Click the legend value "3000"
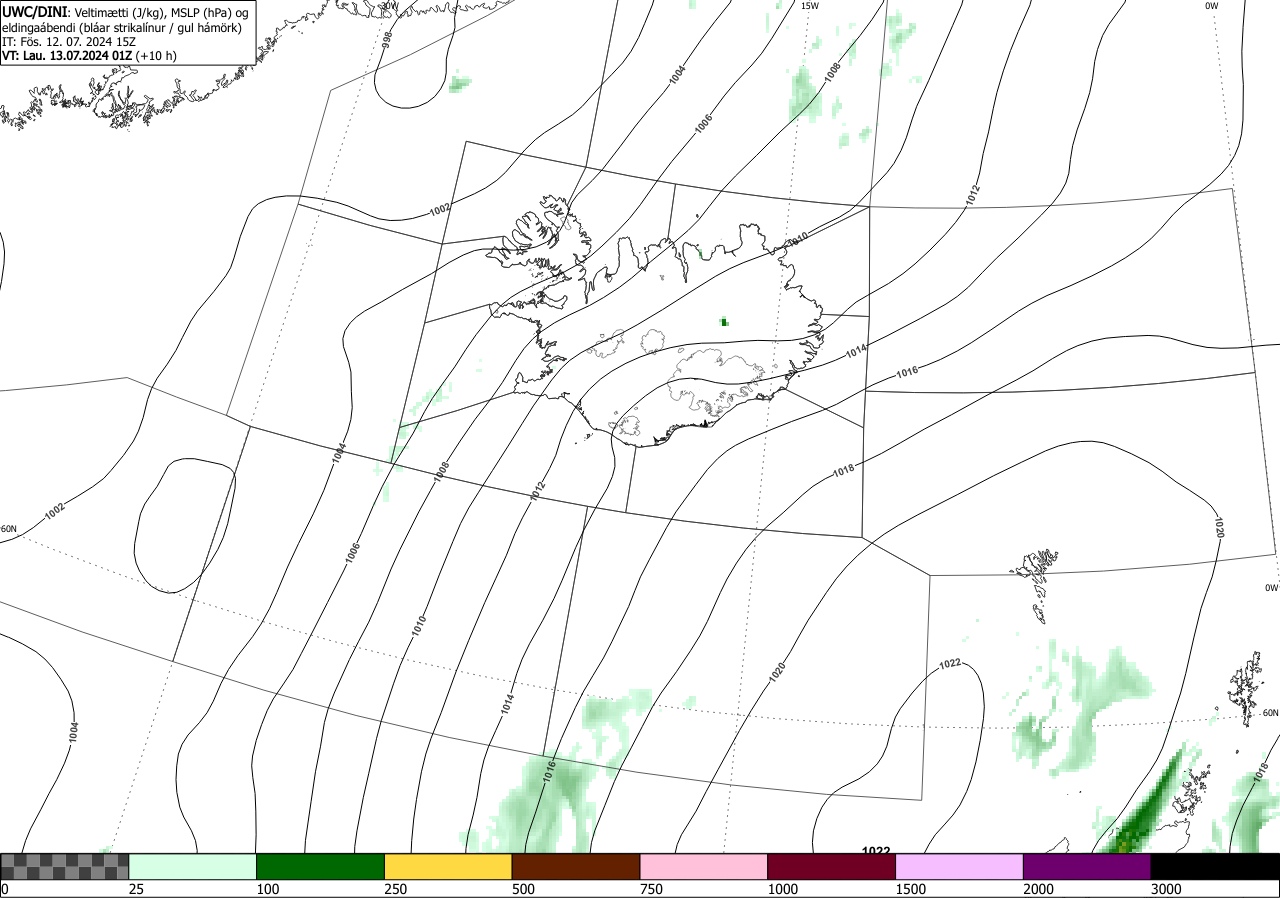 [x=1167, y=889]
